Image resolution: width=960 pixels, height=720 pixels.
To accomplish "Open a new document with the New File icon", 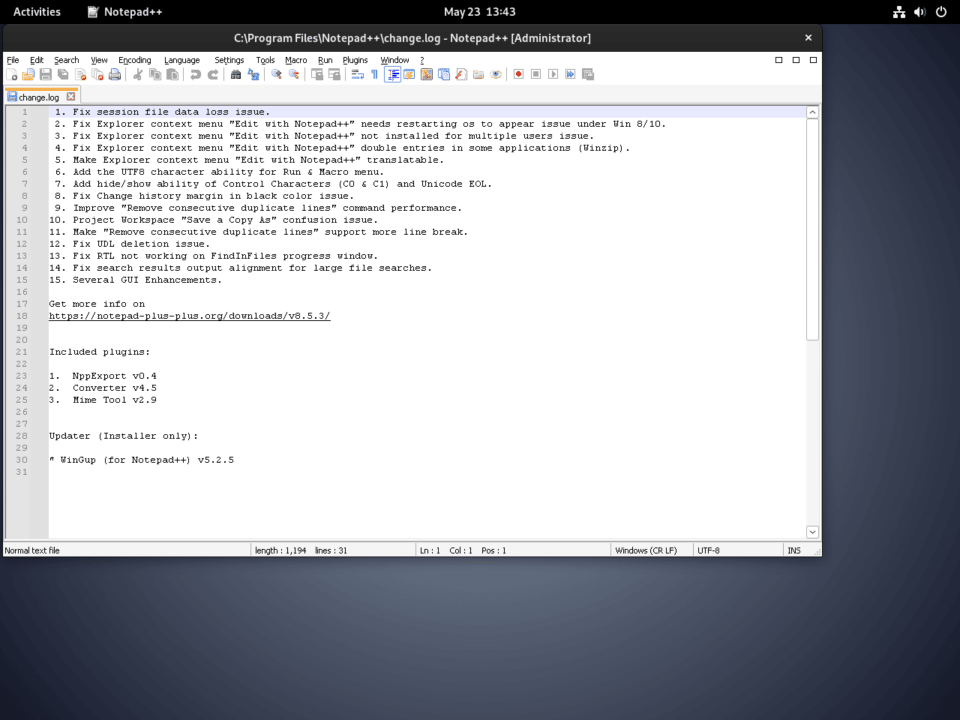I will (12, 74).
